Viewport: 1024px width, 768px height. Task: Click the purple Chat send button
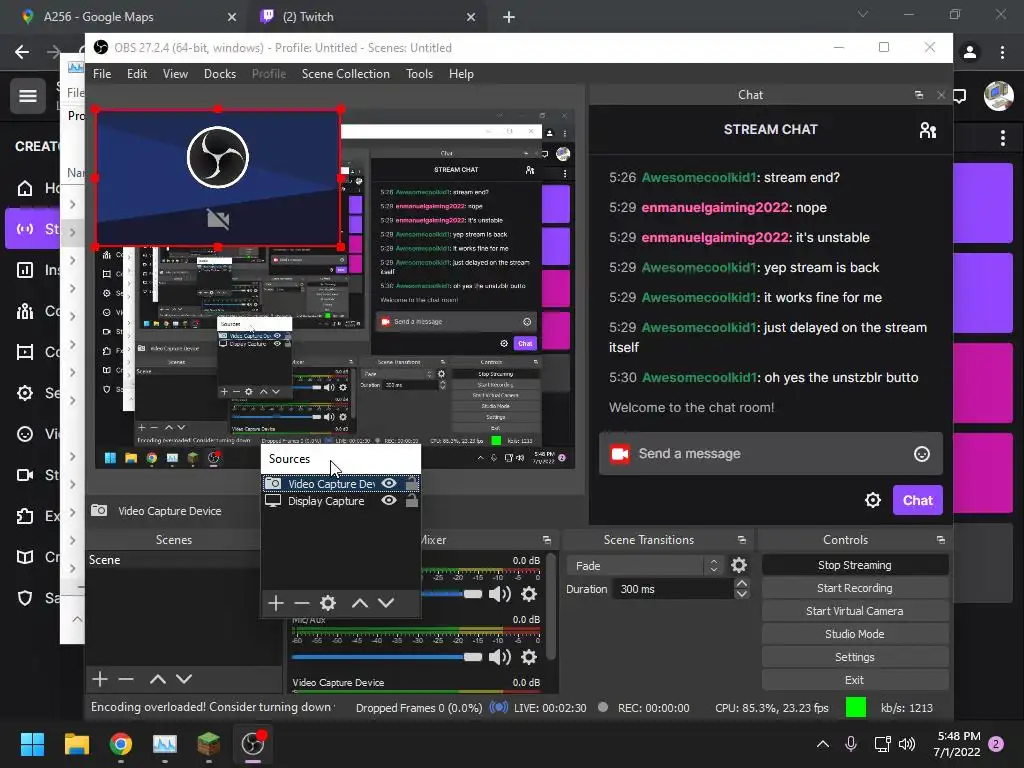[918, 500]
